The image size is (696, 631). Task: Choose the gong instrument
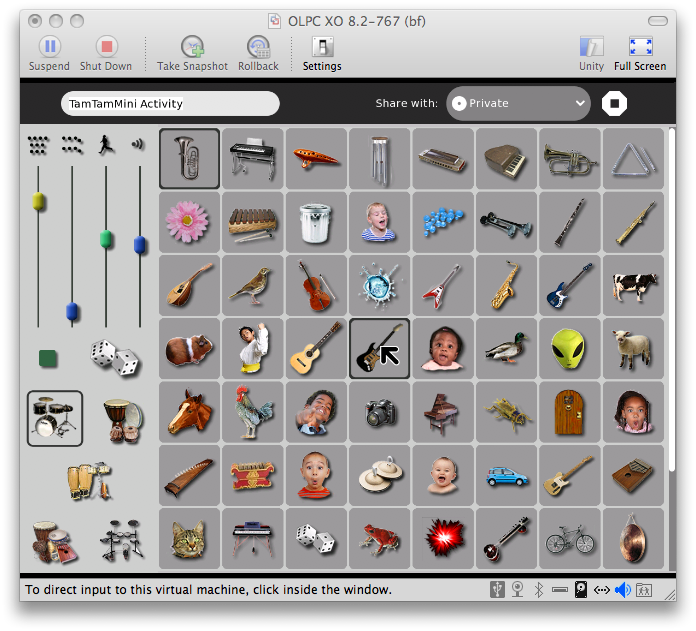tap(633, 539)
